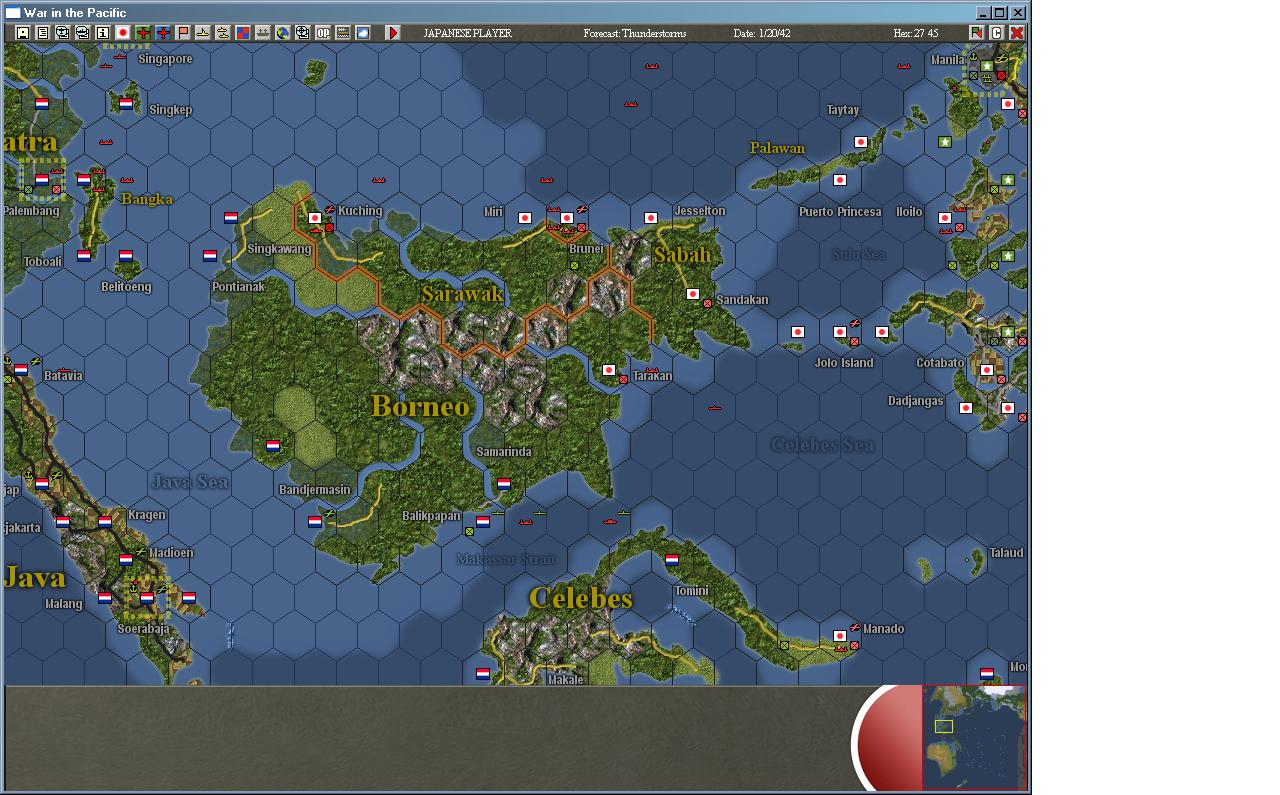Viewport: 1280px width, 795px height.
Task: Open the information 'i' toolbar icon
Action: click(103, 33)
